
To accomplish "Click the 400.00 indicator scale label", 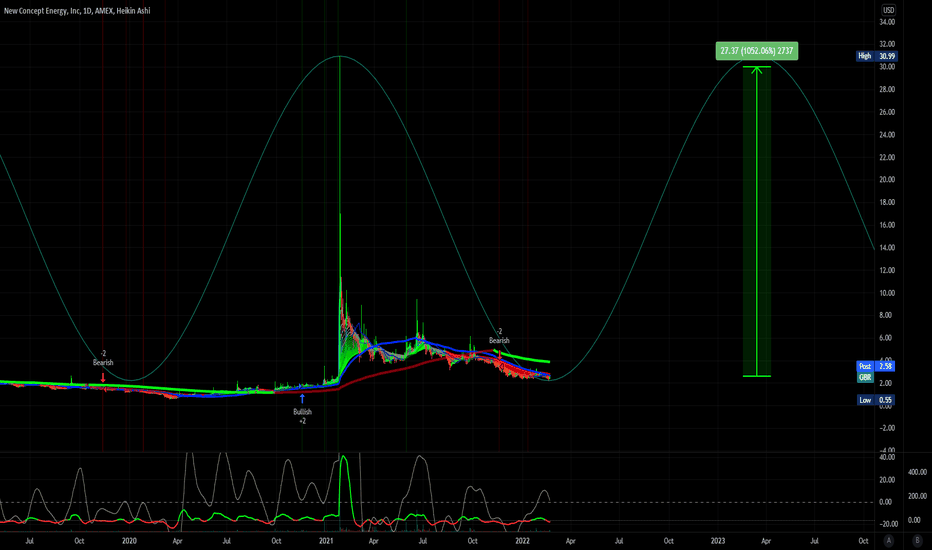I will (x=917, y=472).
